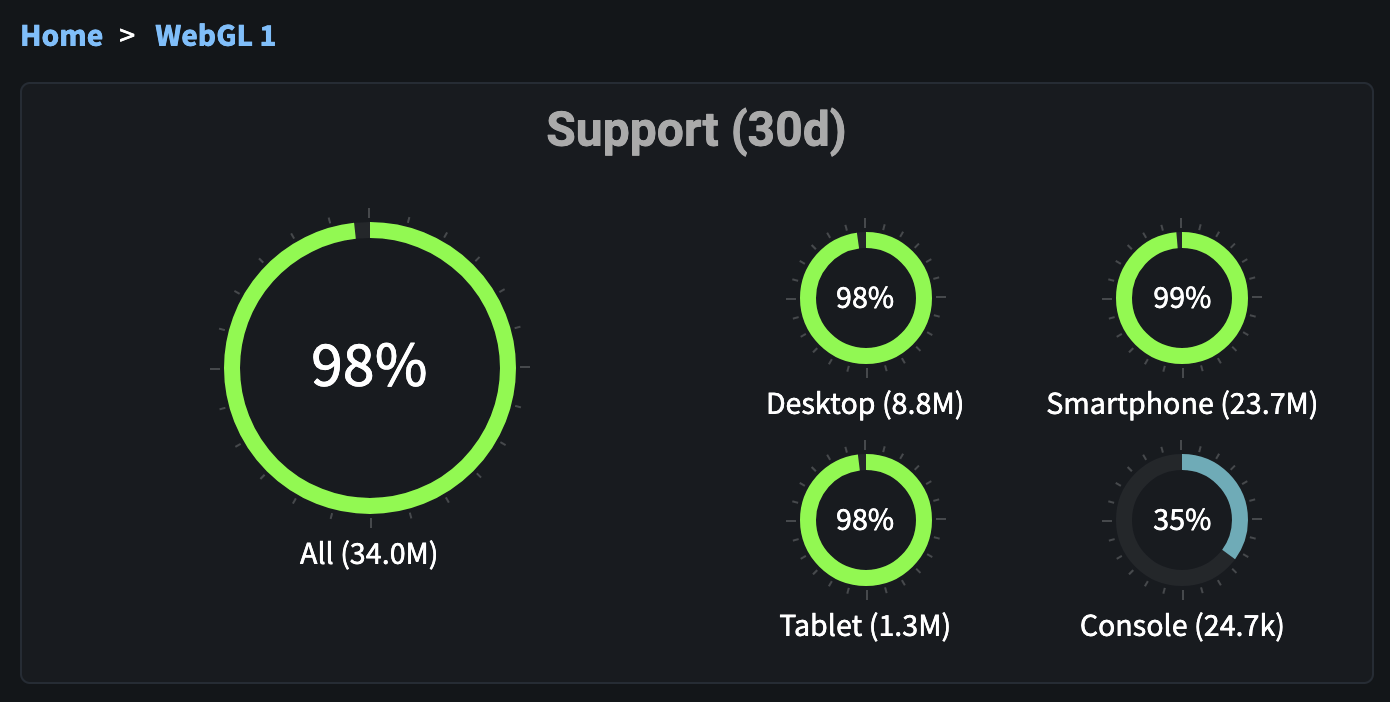Click the All (34.0M) label
1390x702 pixels.
coord(369,554)
